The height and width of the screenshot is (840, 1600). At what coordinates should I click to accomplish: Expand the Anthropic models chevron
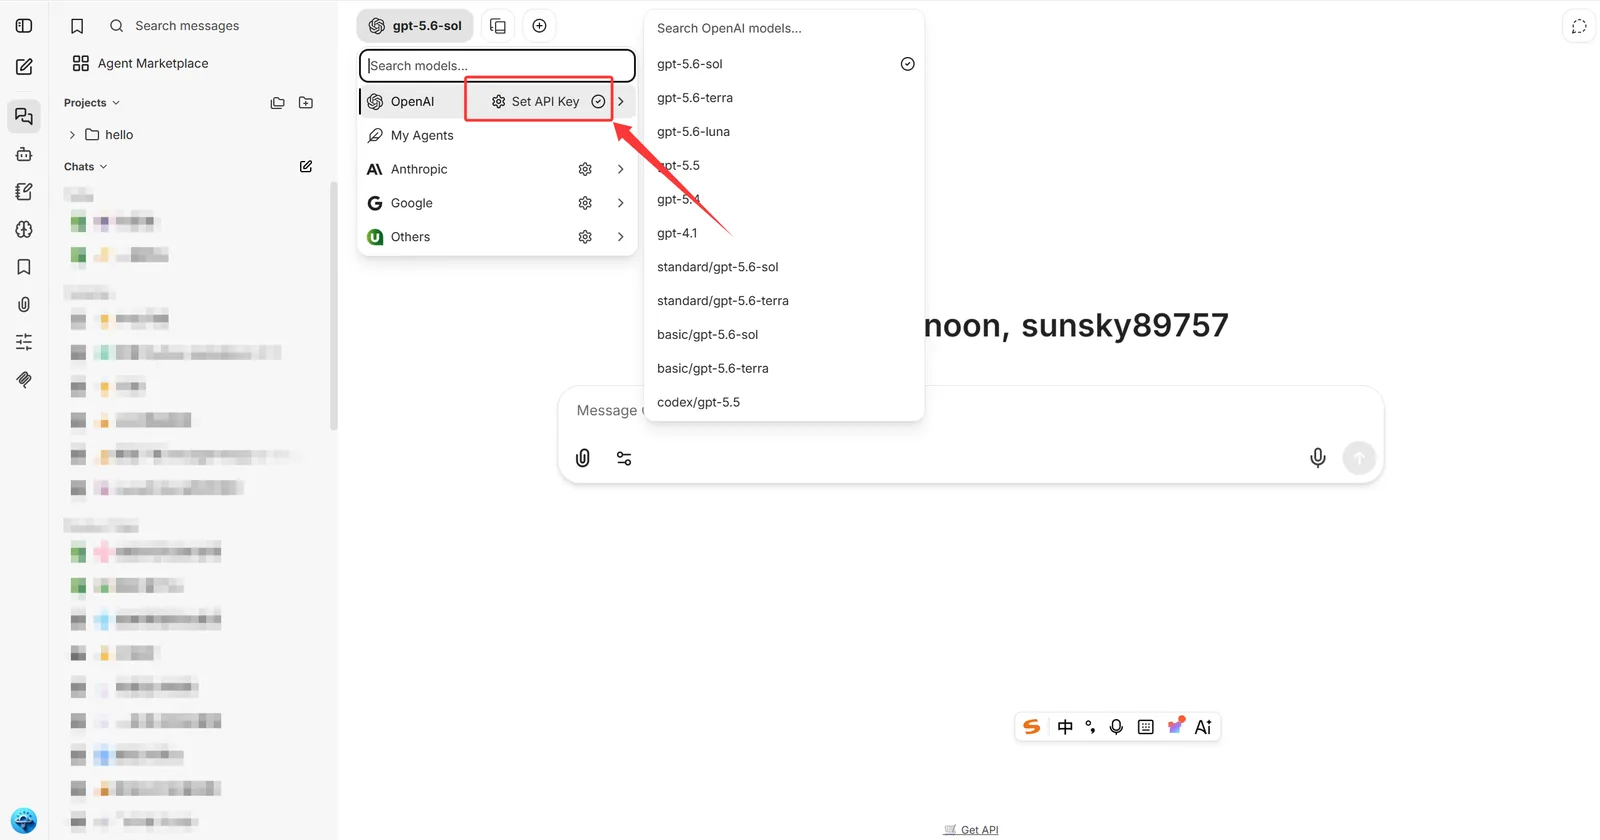tap(621, 169)
